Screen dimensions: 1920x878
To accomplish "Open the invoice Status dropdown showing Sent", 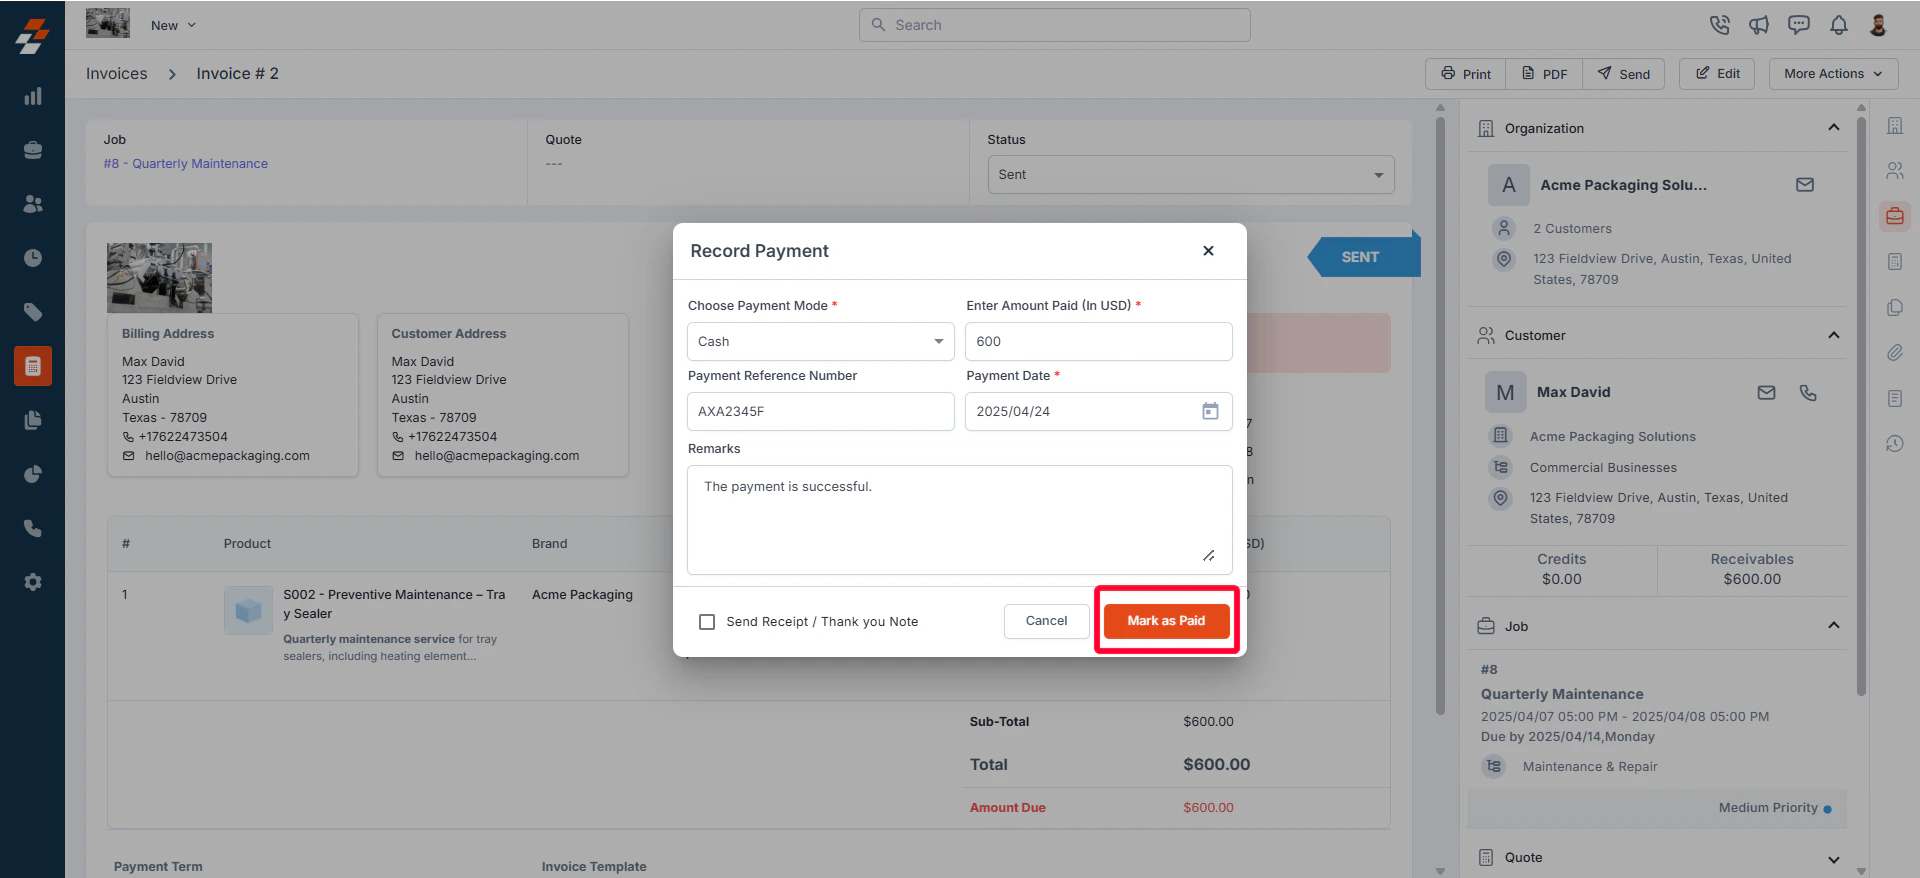I will click(1190, 174).
